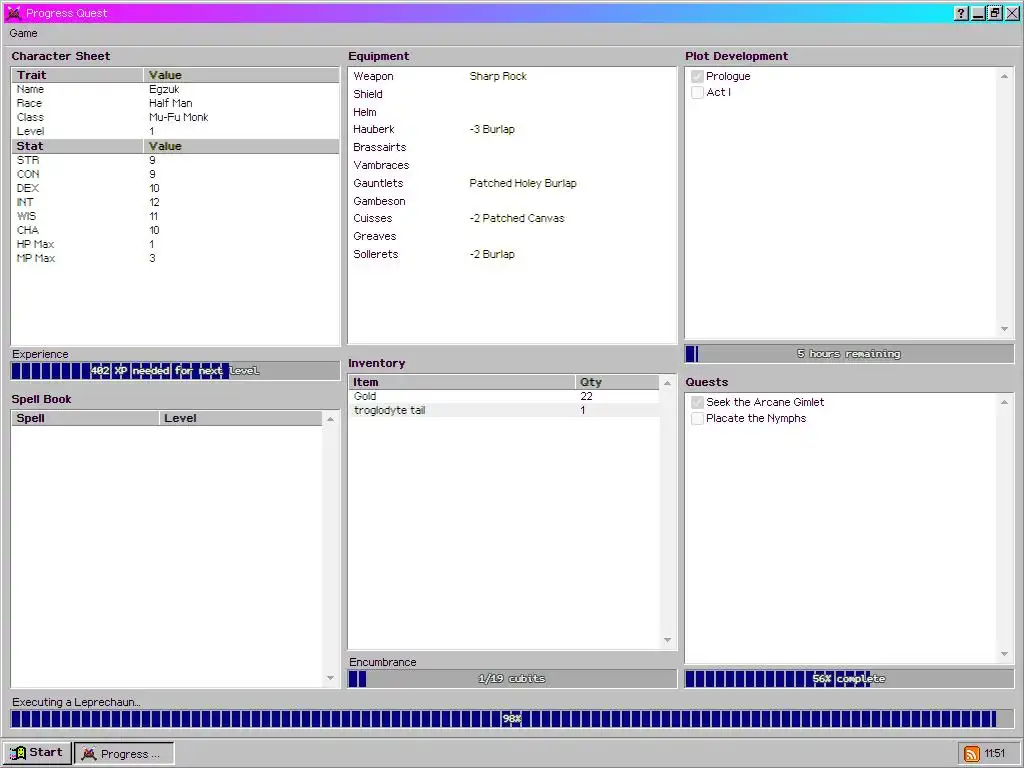Viewport: 1024px width, 768px height.
Task: Toggle Placate the Nymphs checkbox
Action: (697, 419)
